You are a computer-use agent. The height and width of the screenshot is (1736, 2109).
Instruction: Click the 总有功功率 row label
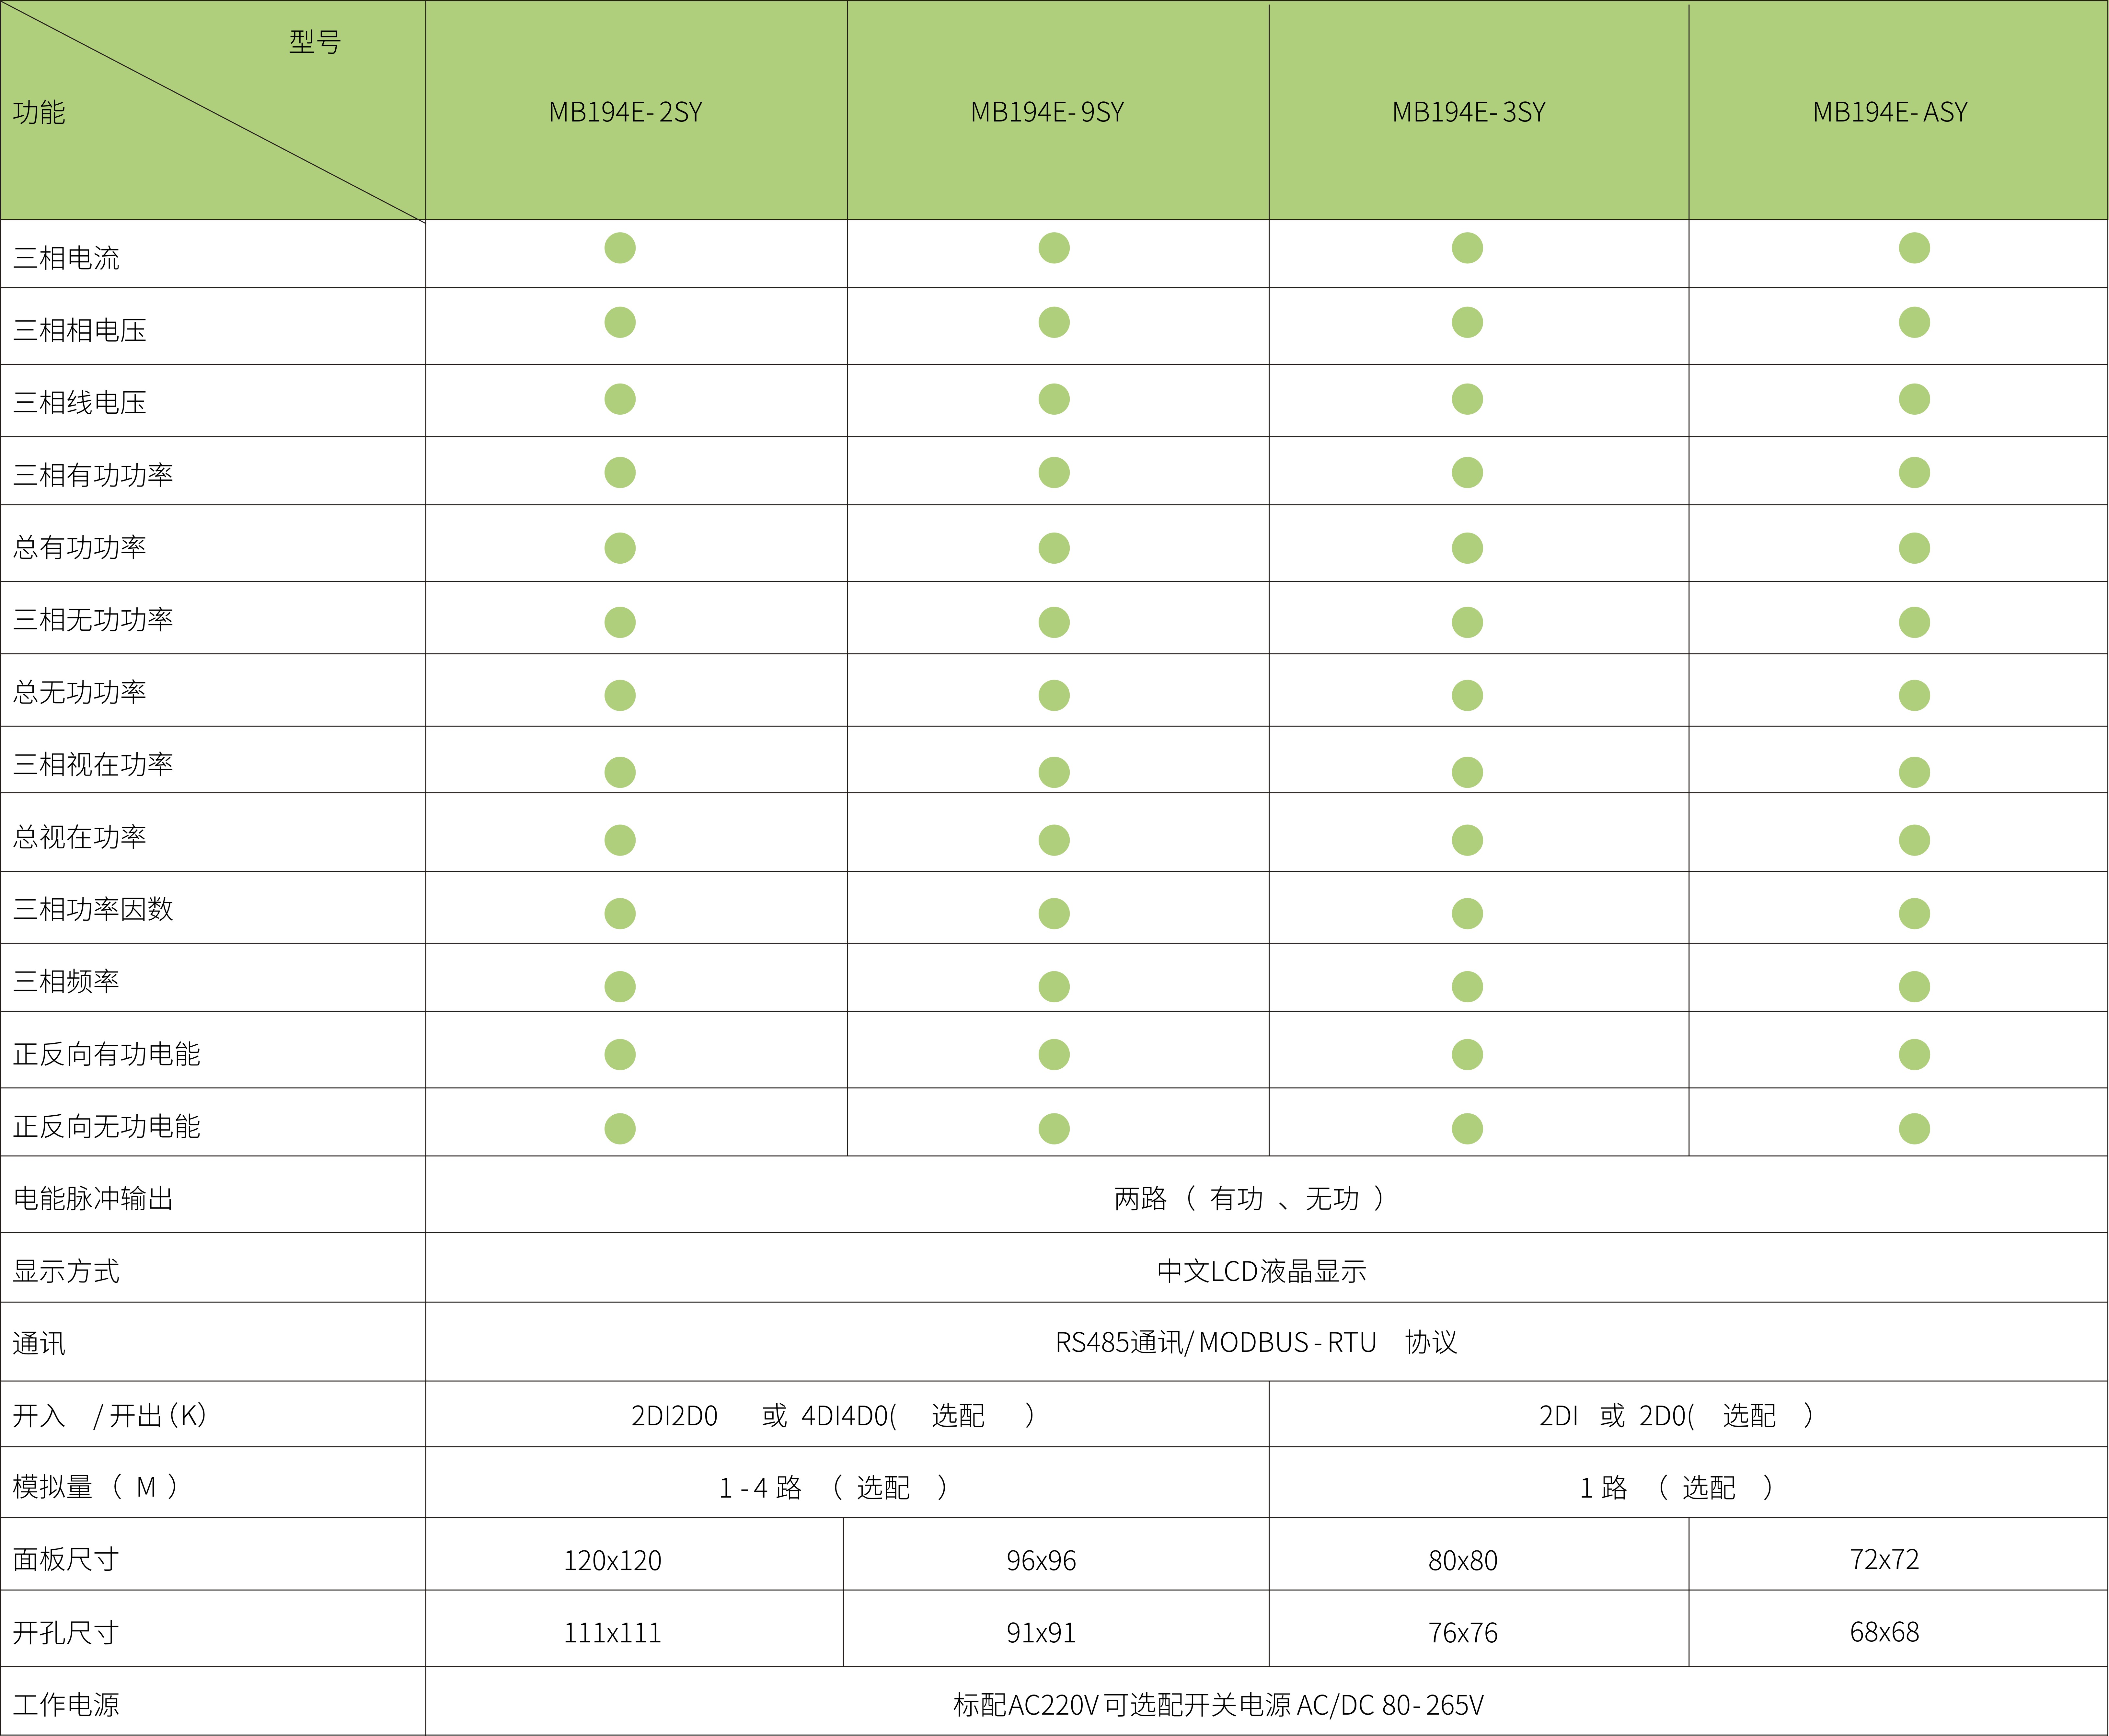tap(80, 547)
